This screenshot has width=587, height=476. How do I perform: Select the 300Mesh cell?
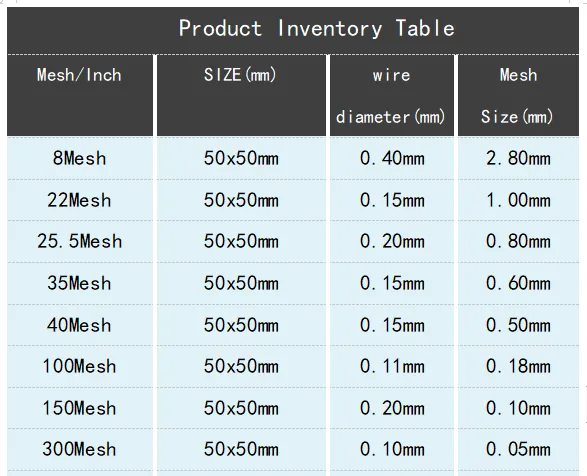[79, 449]
